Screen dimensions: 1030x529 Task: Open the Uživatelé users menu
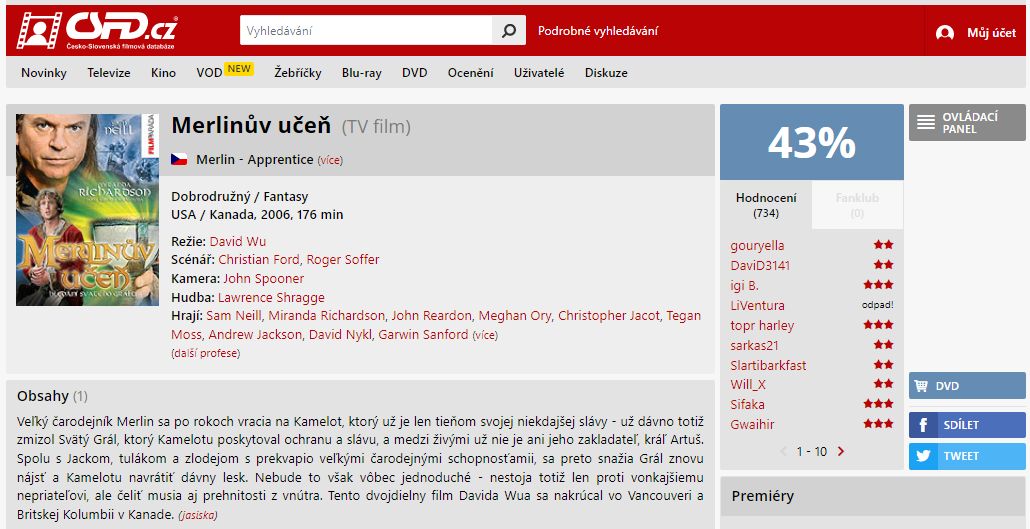[539, 73]
